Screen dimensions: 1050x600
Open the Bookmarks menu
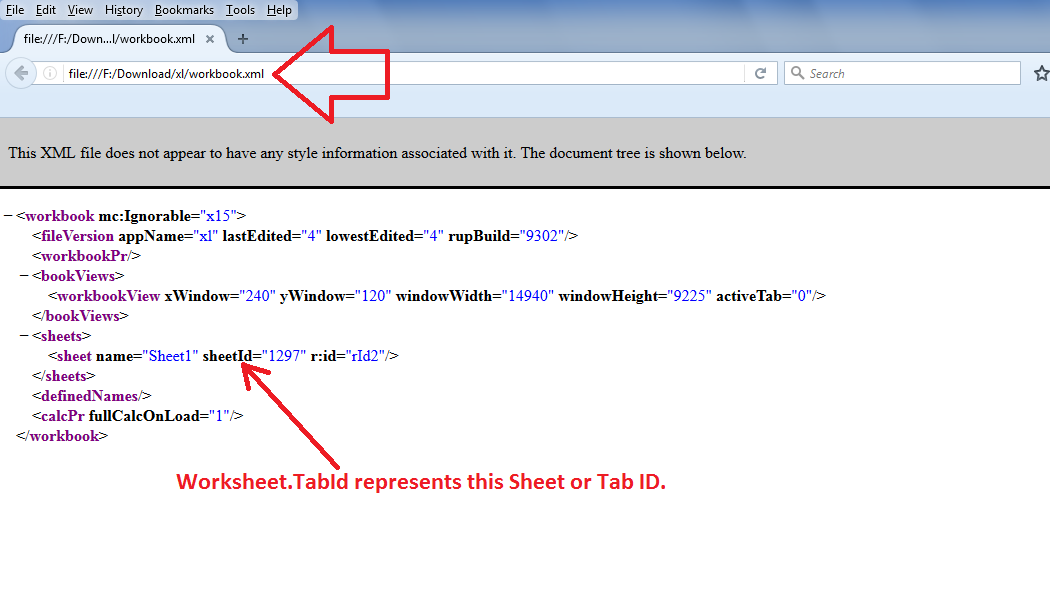coord(184,9)
